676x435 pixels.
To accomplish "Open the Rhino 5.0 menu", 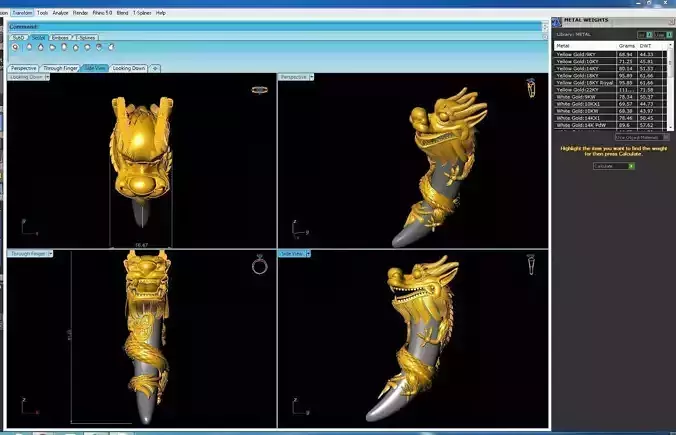I will (x=102, y=13).
